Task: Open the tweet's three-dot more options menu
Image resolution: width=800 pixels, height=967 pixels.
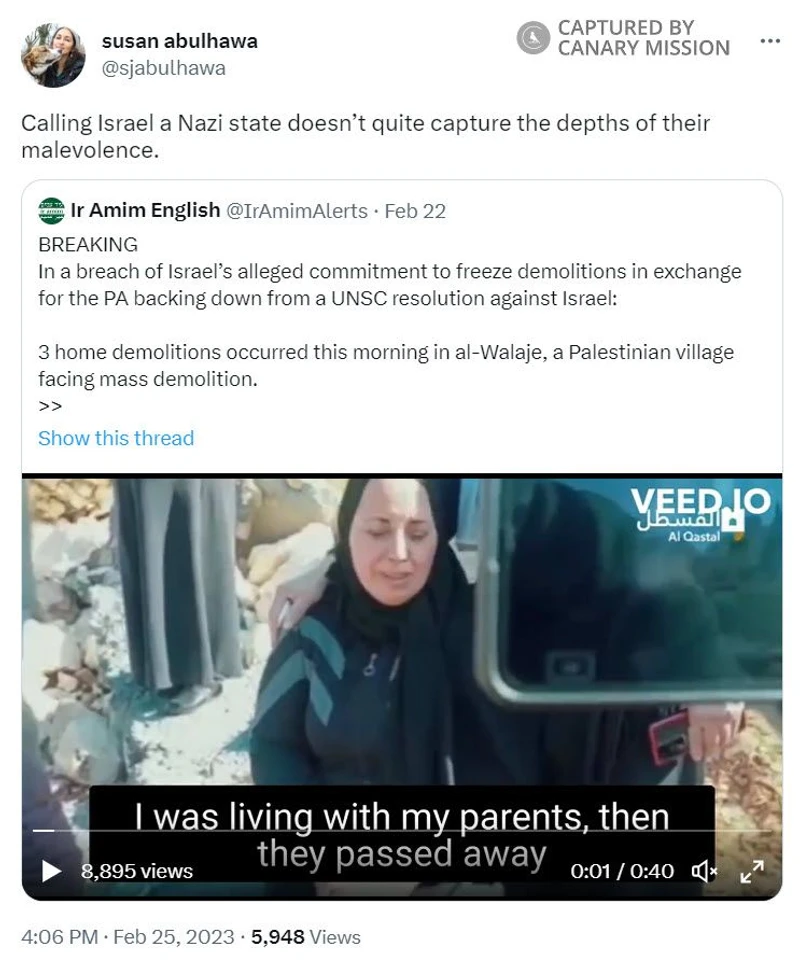Action: (770, 41)
